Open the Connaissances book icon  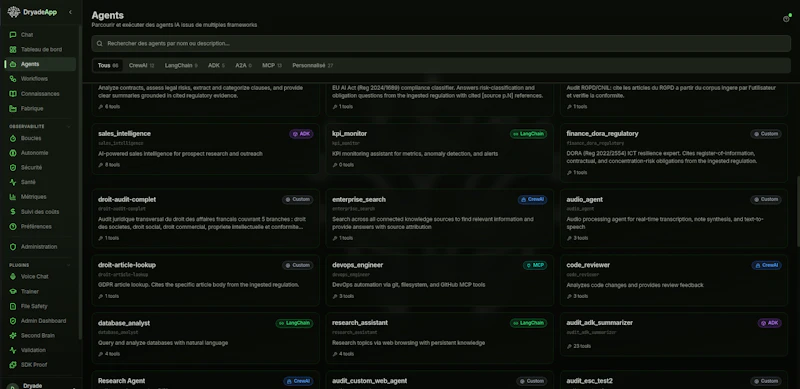pyautogui.click(x=13, y=94)
